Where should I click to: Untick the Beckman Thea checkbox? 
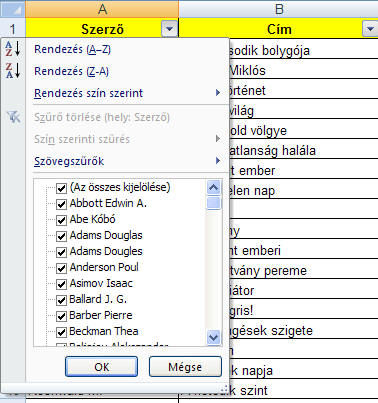(x=61, y=332)
